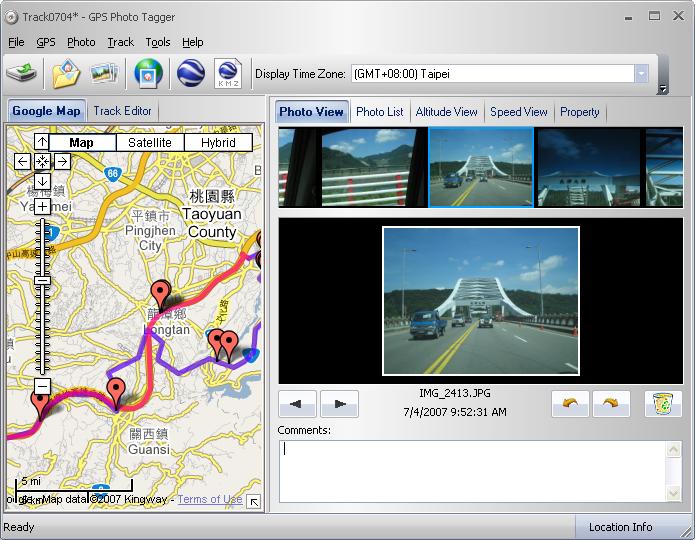Click the photo stack toolbar icon
Viewport: 695px width, 540px height.
pos(104,74)
